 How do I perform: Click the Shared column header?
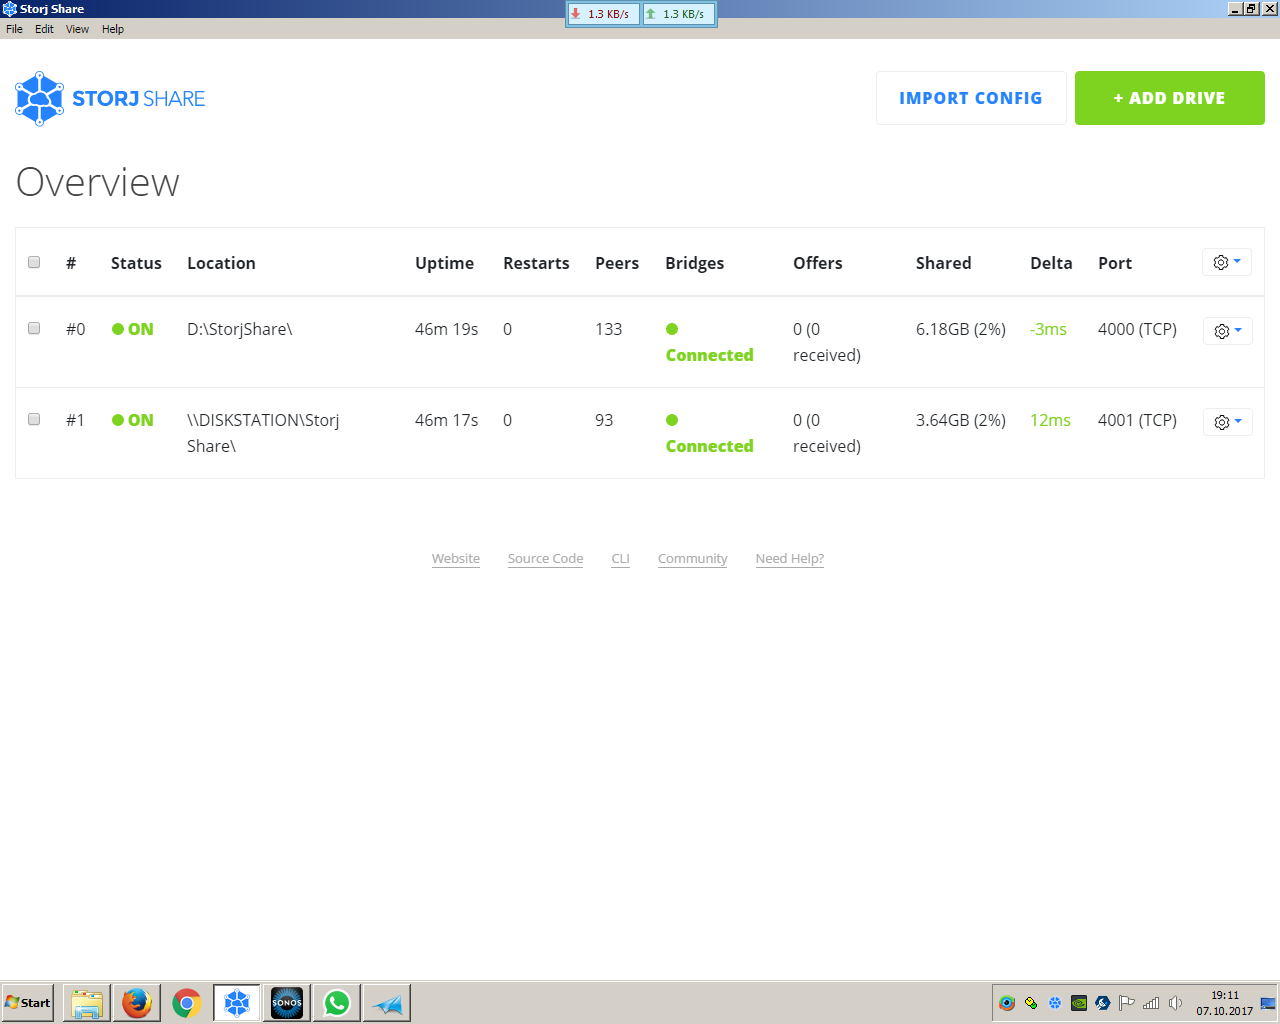943,263
